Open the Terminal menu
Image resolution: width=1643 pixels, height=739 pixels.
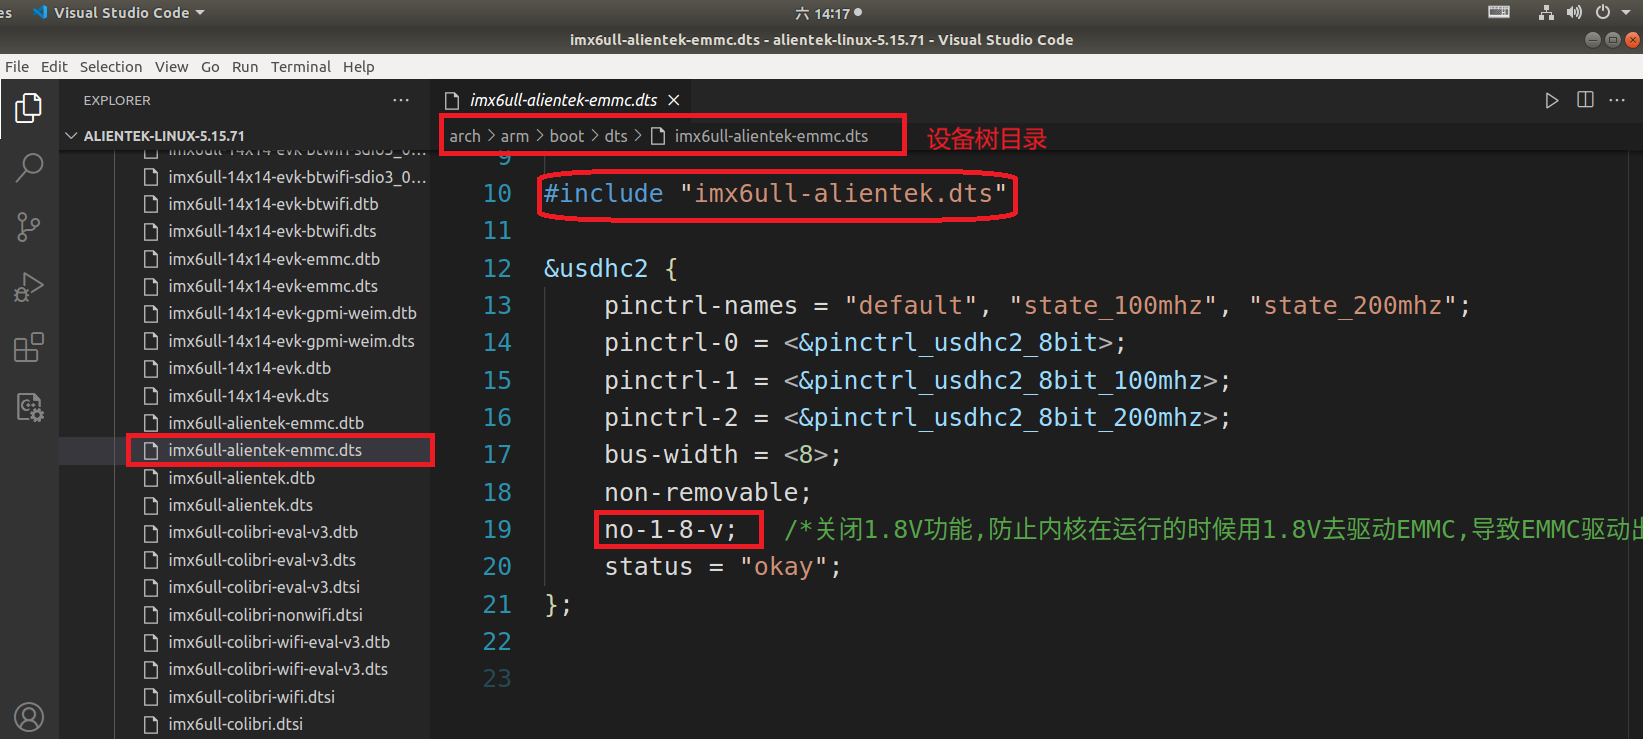pos(300,67)
